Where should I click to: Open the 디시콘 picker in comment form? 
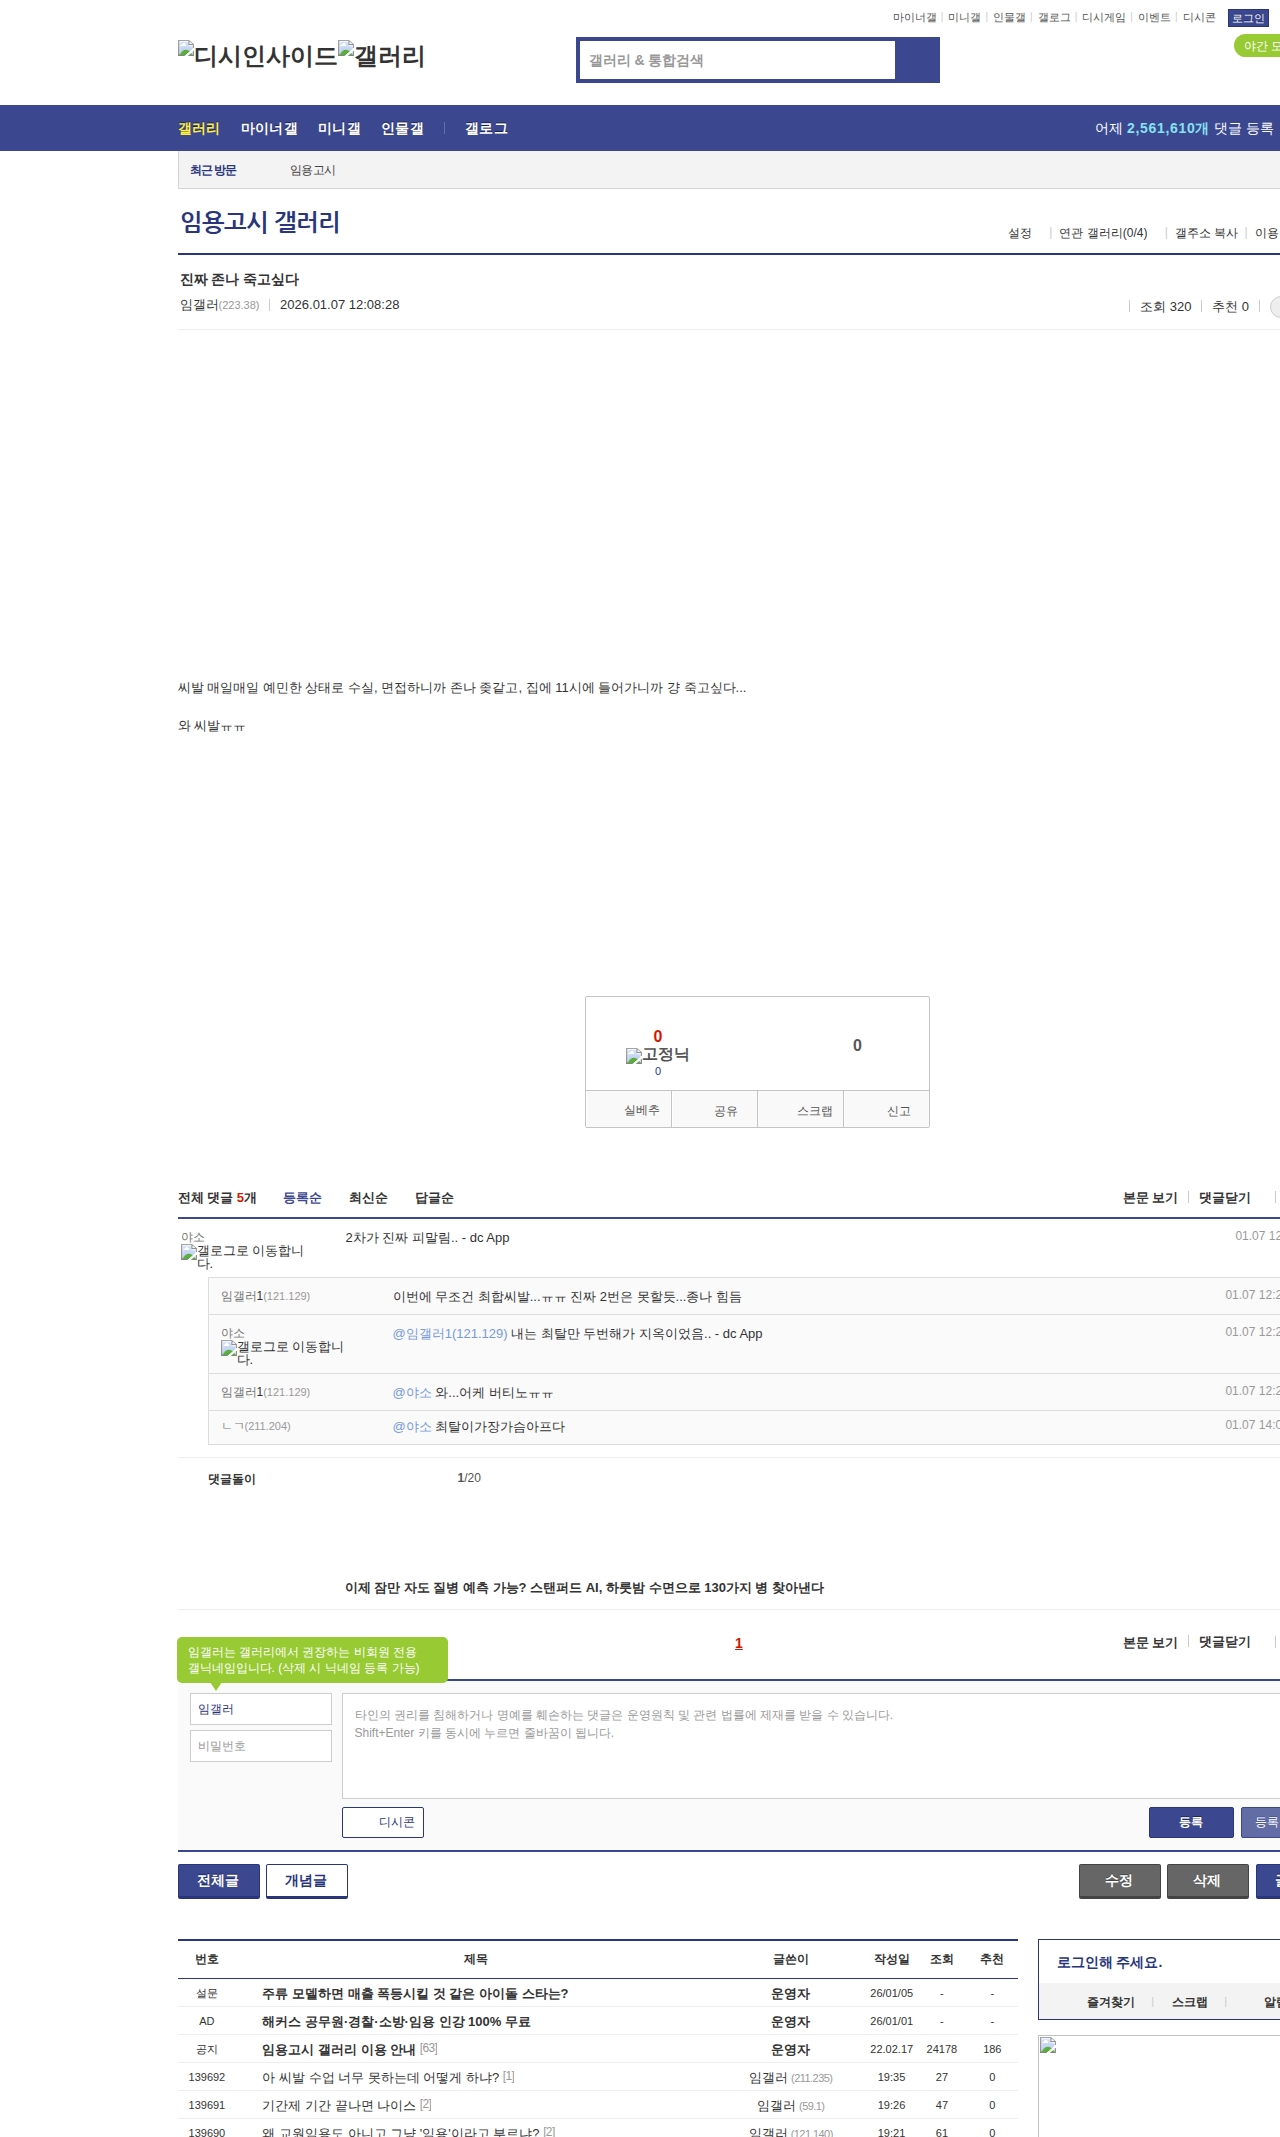pos(383,1822)
